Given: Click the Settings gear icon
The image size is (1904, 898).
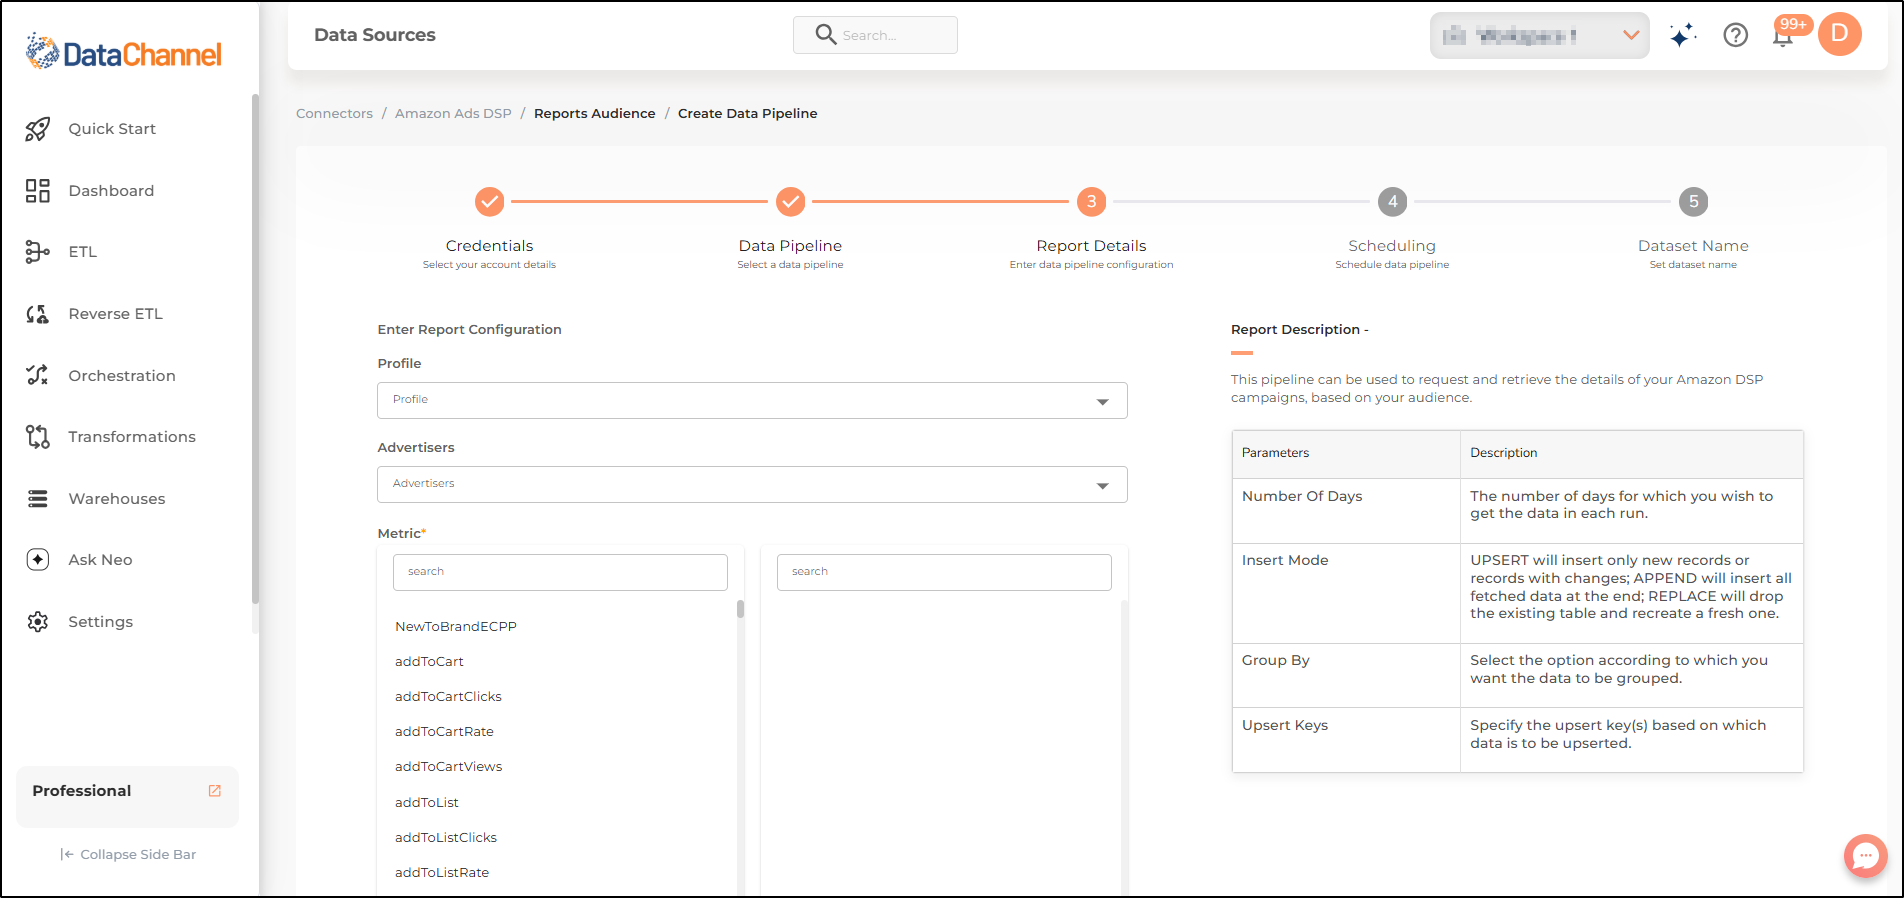Looking at the screenshot, I should 37,622.
